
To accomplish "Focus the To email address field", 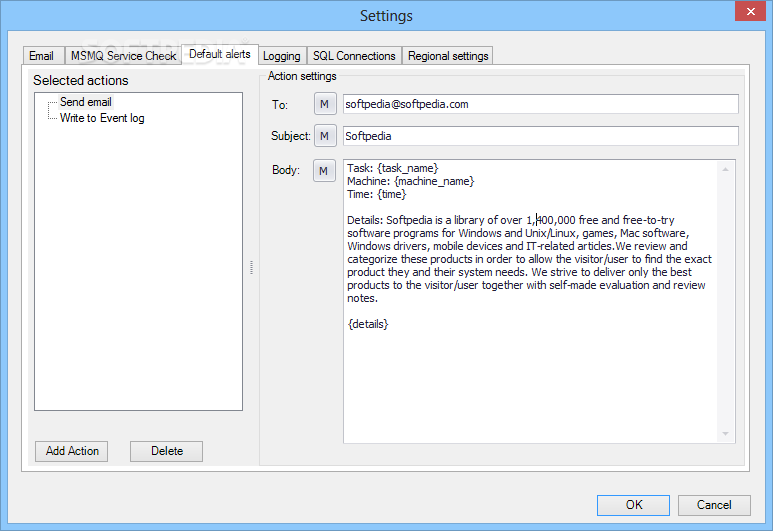I will coord(540,104).
